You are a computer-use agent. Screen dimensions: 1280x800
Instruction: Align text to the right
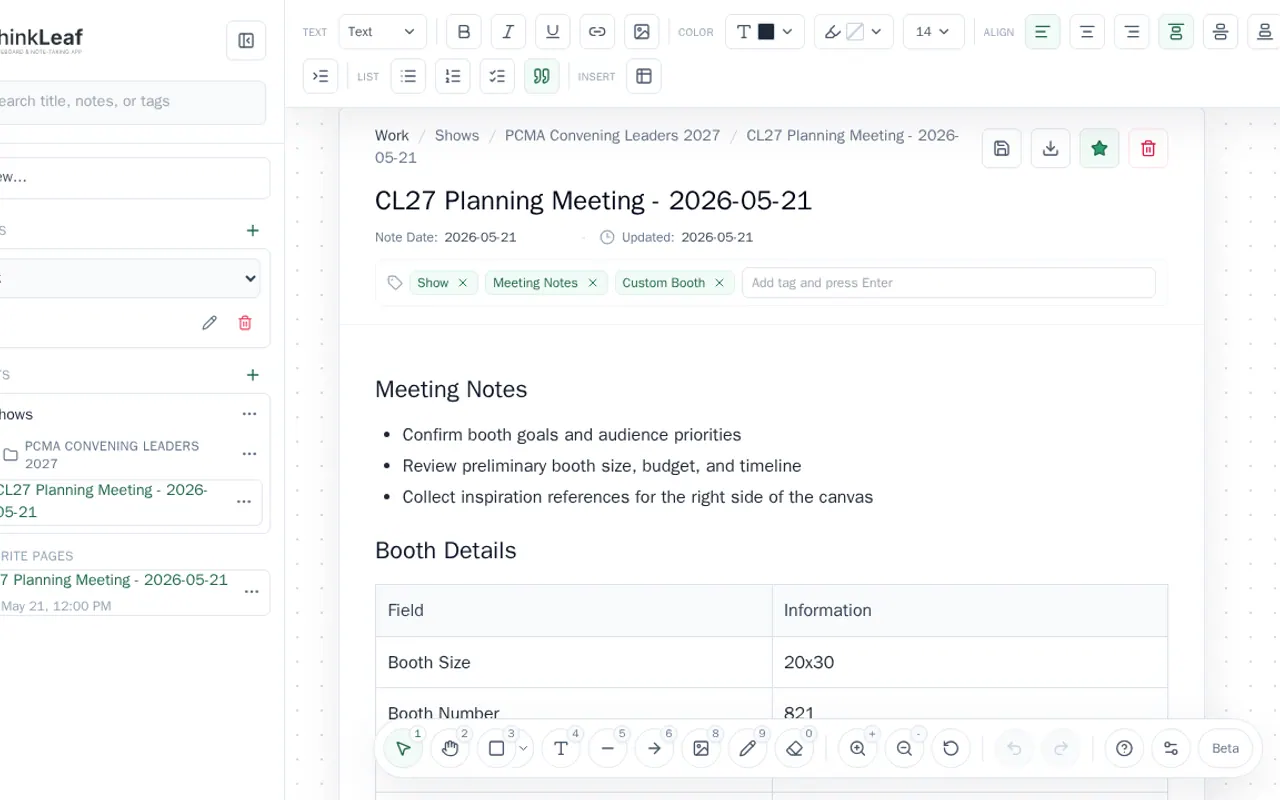click(1131, 32)
